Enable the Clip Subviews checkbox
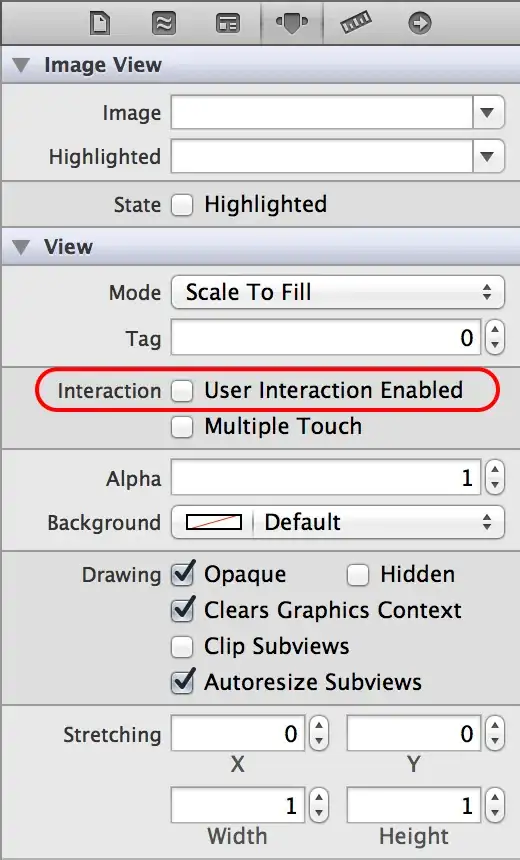Image resolution: width=520 pixels, height=860 pixels. point(182,647)
